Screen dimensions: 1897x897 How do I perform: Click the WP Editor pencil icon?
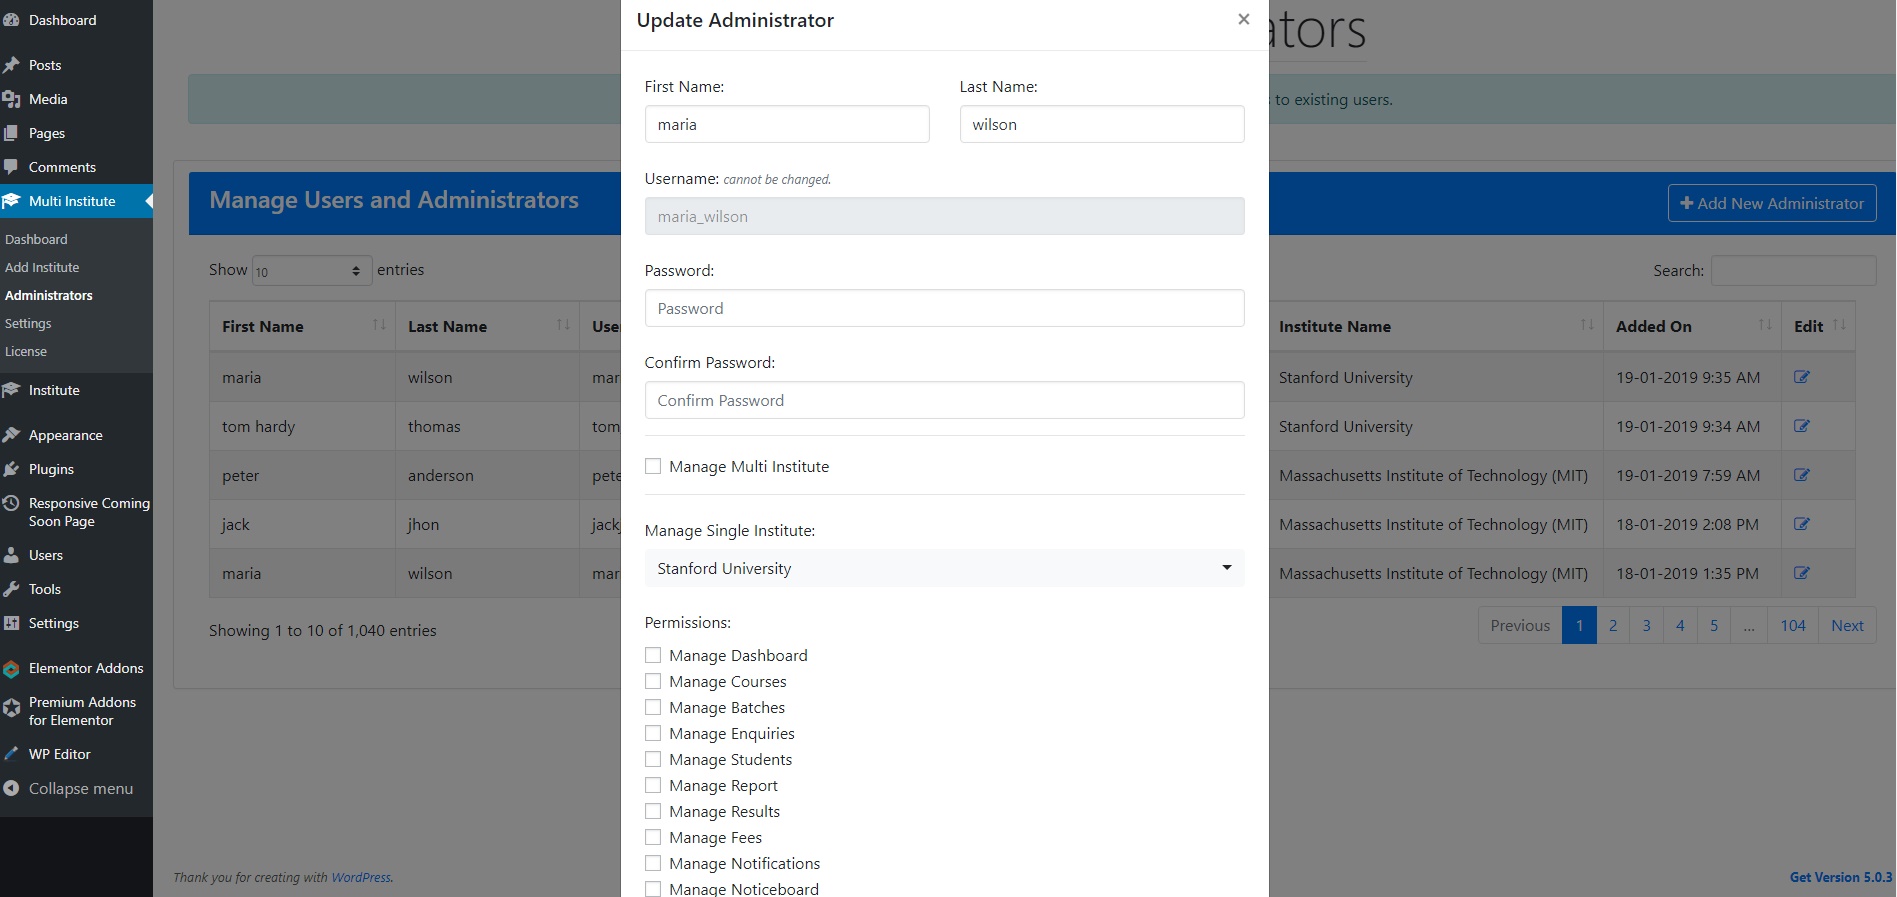point(11,754)
